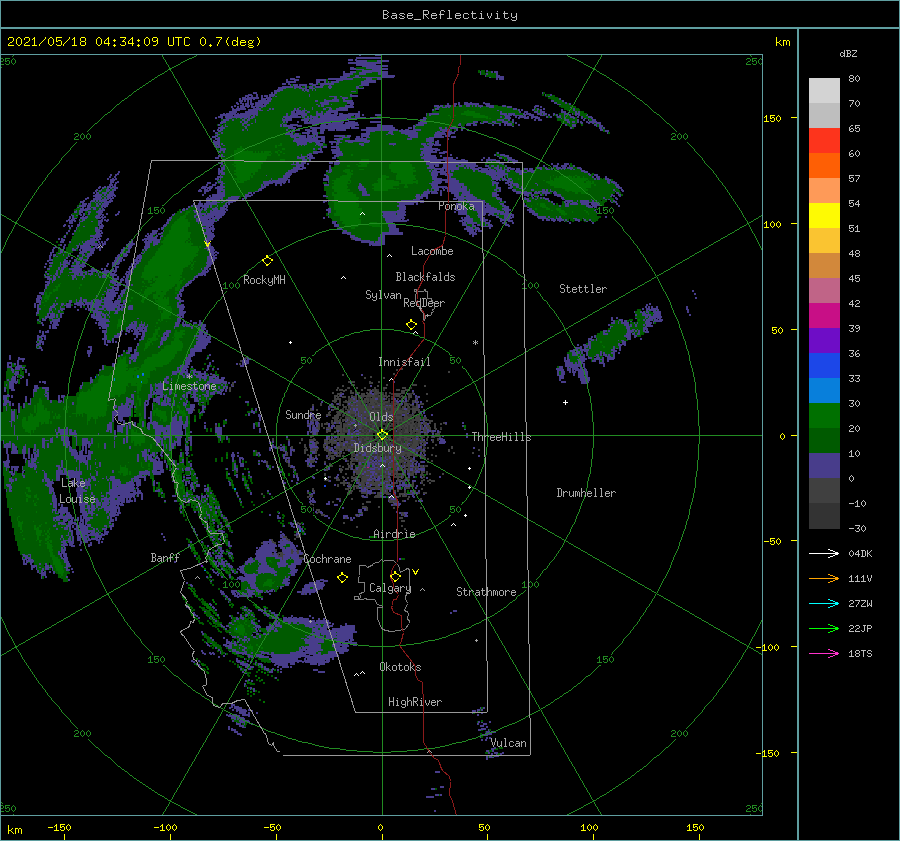Click the orange 111V arrow in legend
Screen dimensions: 900x841
824,579
